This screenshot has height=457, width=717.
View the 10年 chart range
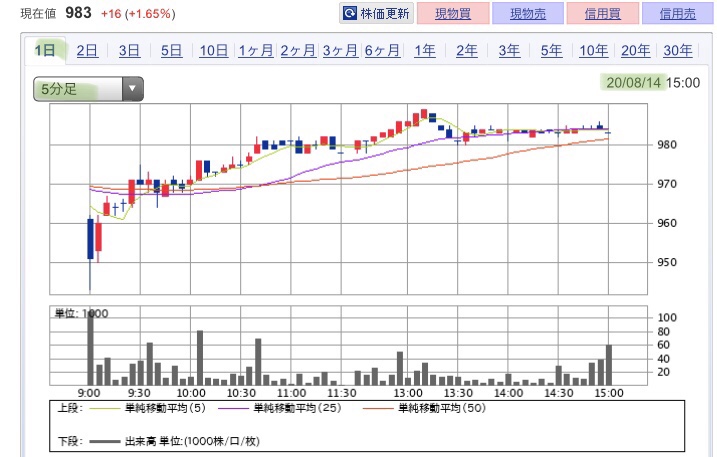[594, 50]
